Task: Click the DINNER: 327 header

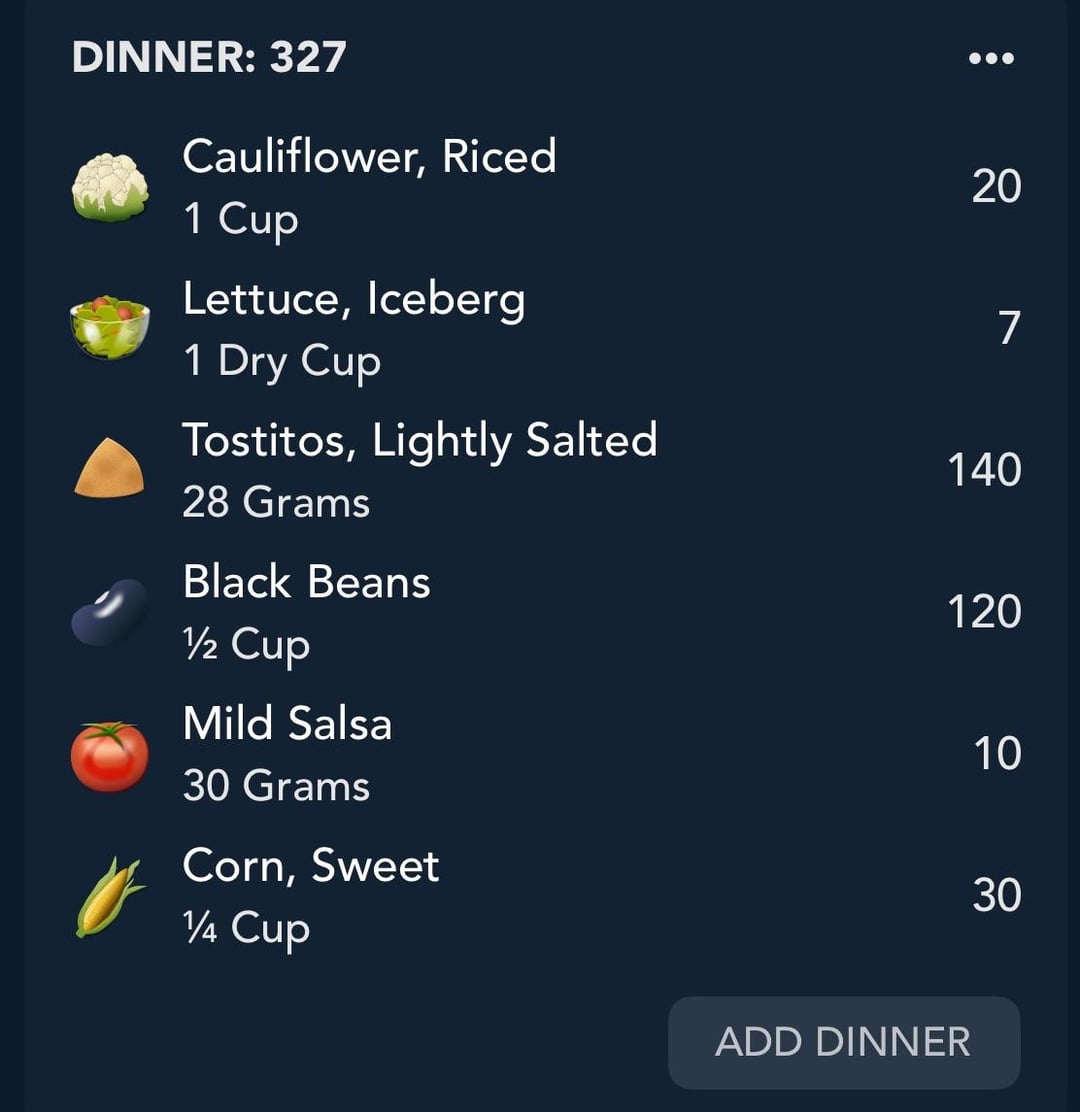Action: tap(209, 57)
